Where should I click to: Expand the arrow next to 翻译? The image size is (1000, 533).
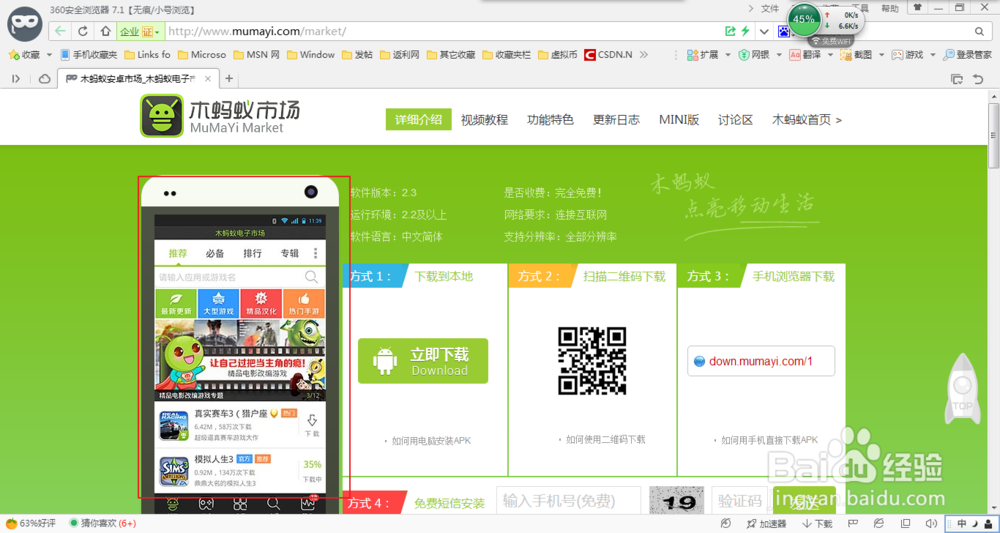(830, 55)
